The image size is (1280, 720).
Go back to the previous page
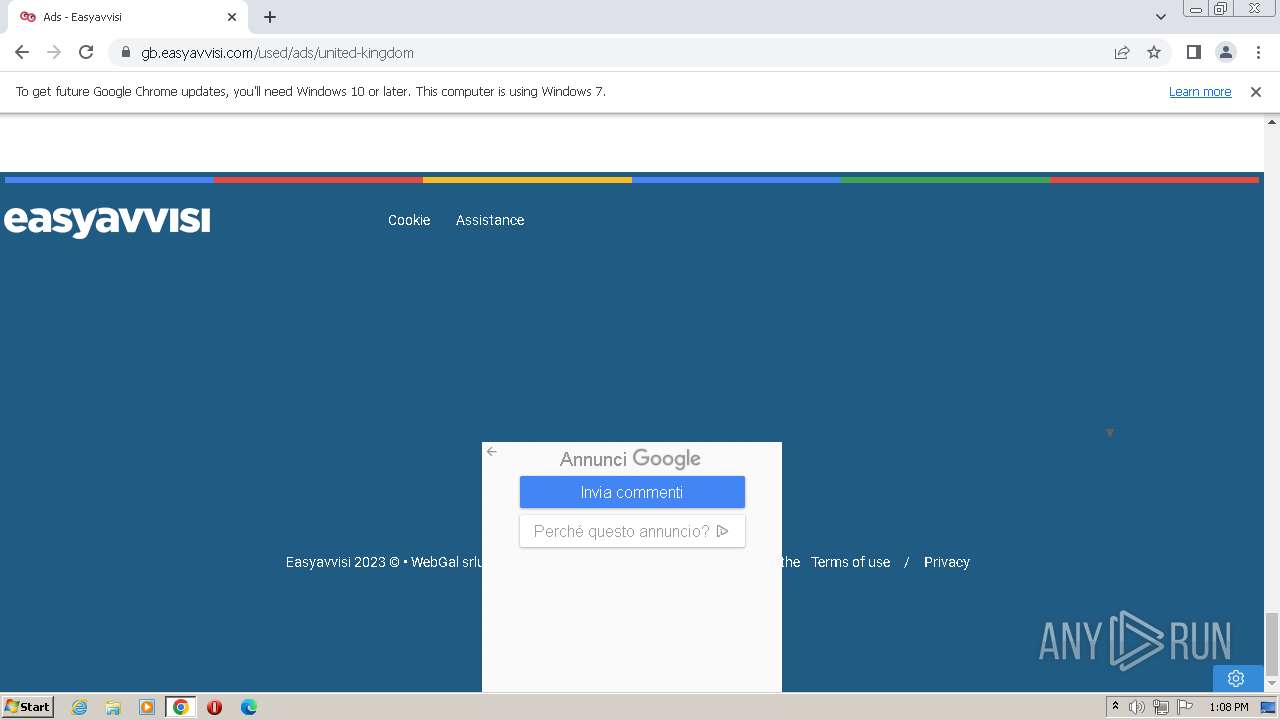[x=22, y=52]
